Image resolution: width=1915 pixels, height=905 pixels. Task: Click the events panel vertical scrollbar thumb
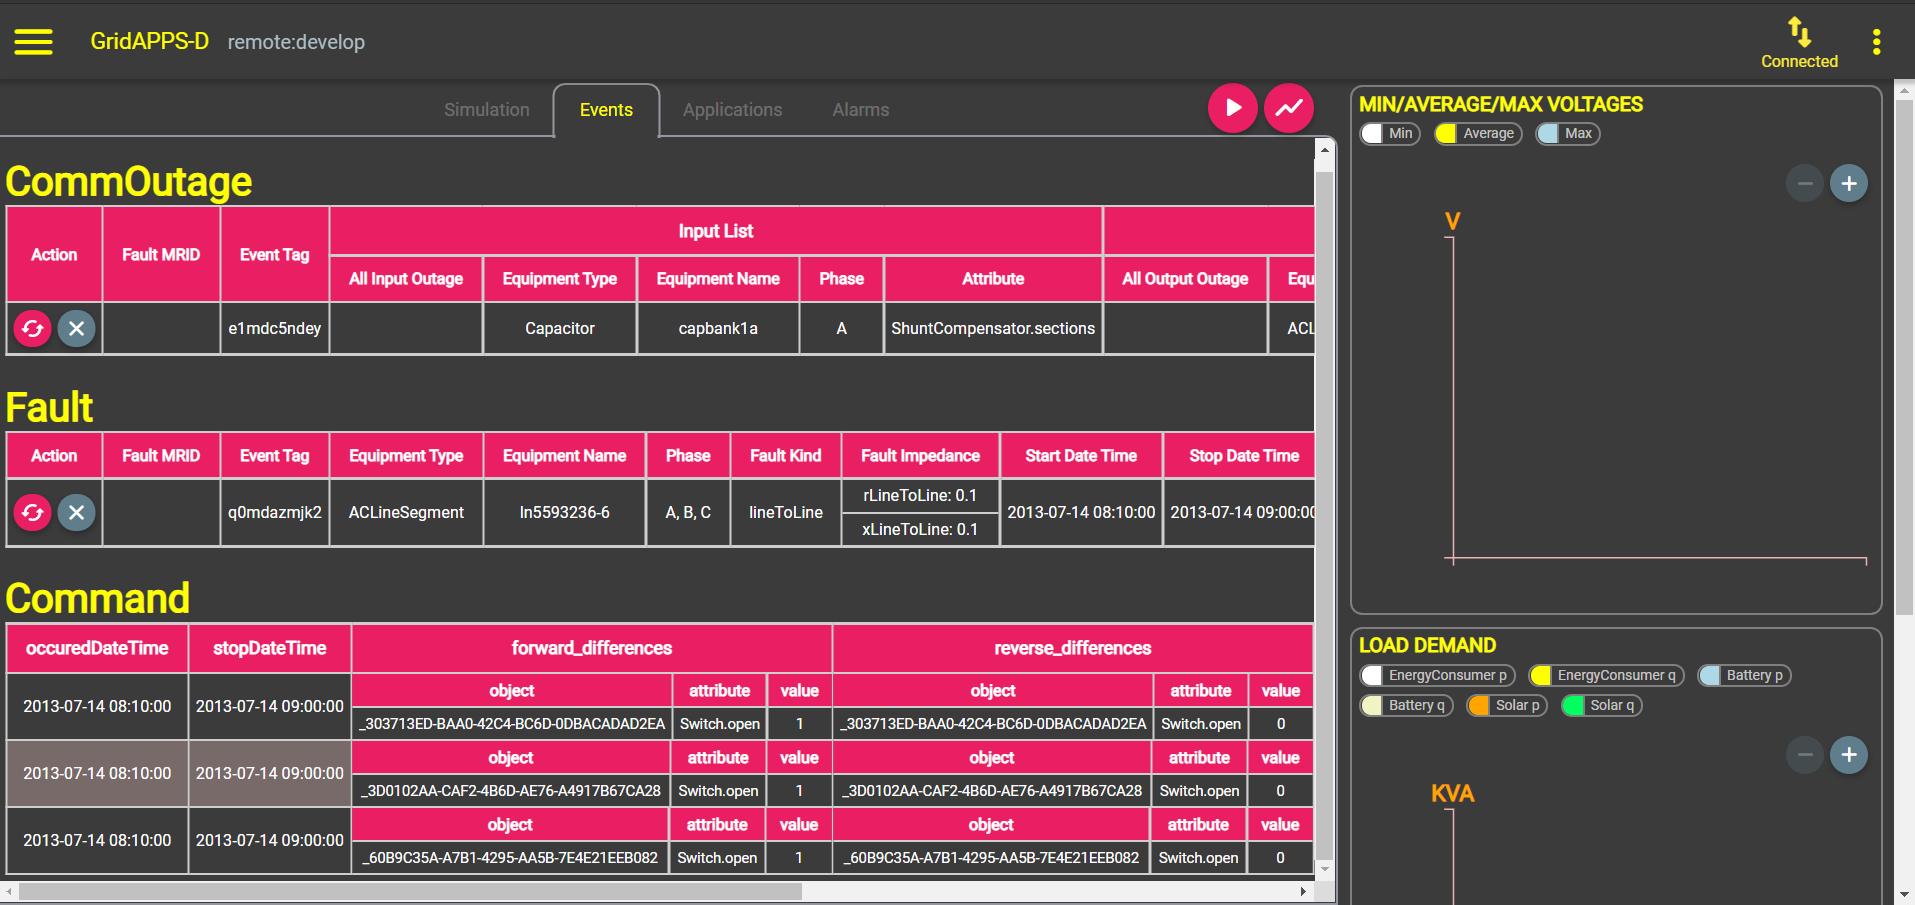(1324, 514)
